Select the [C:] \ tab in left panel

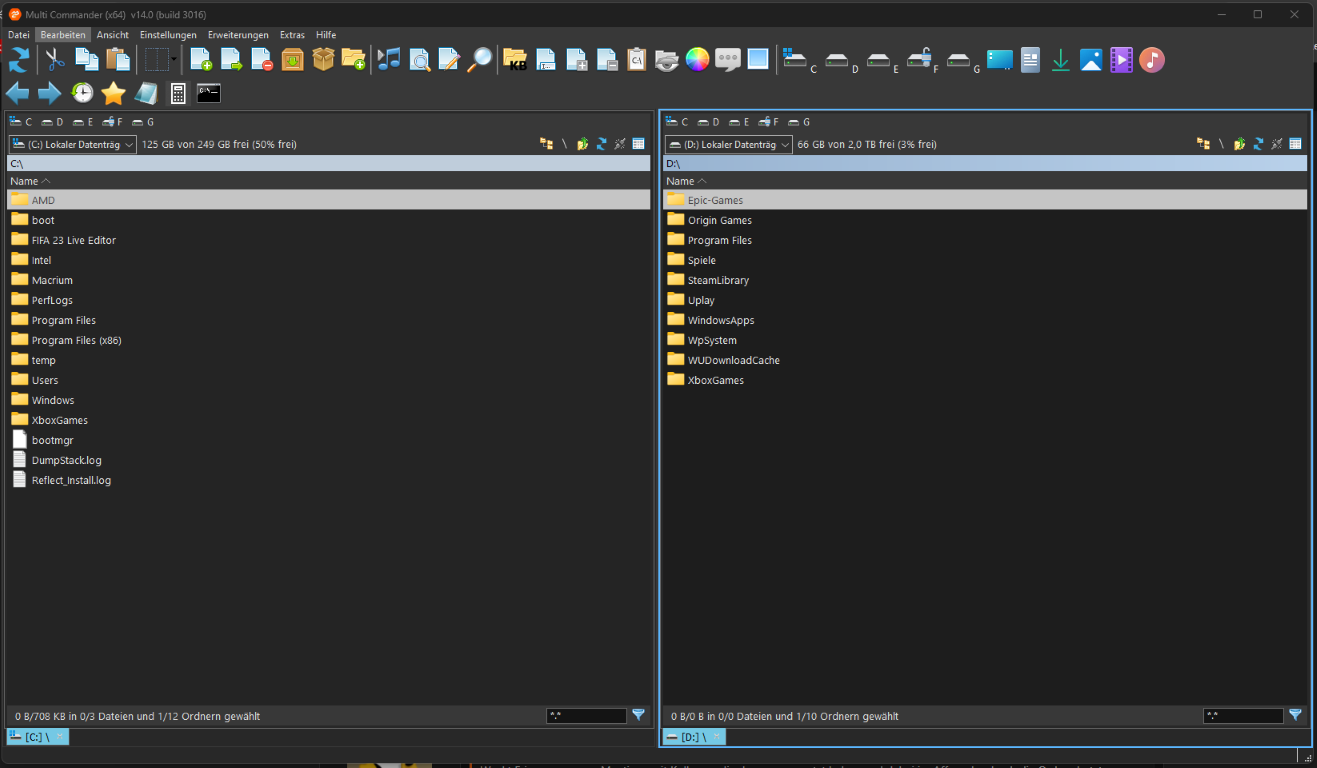[38, 737]
